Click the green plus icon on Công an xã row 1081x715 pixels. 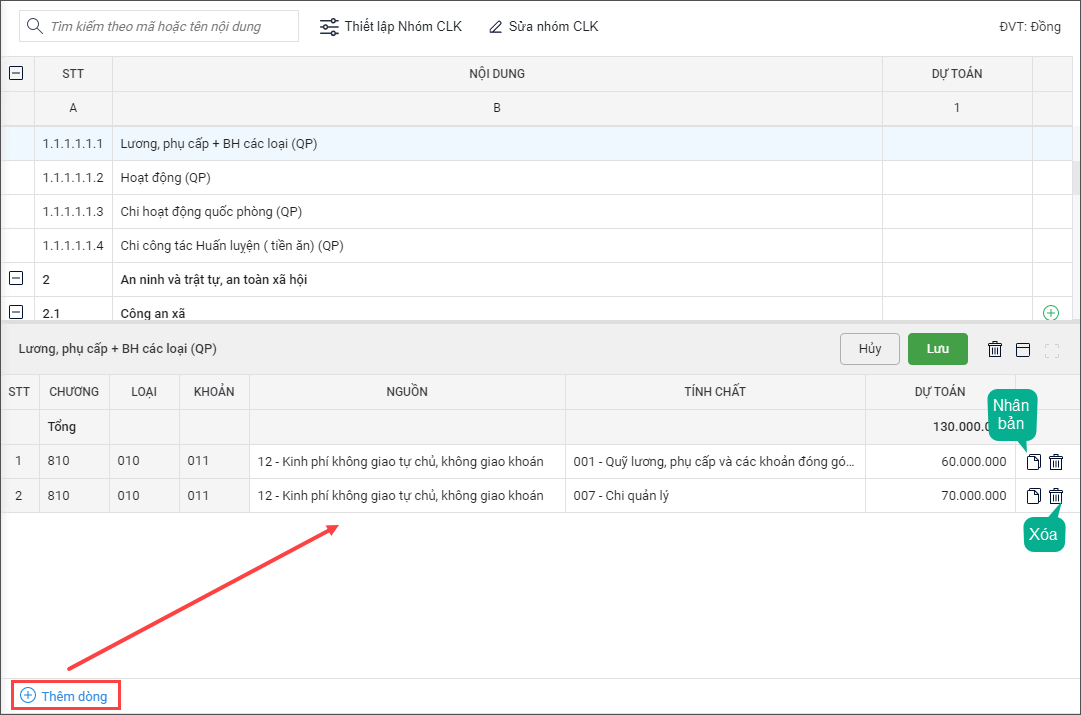[x=1051, y=313]
